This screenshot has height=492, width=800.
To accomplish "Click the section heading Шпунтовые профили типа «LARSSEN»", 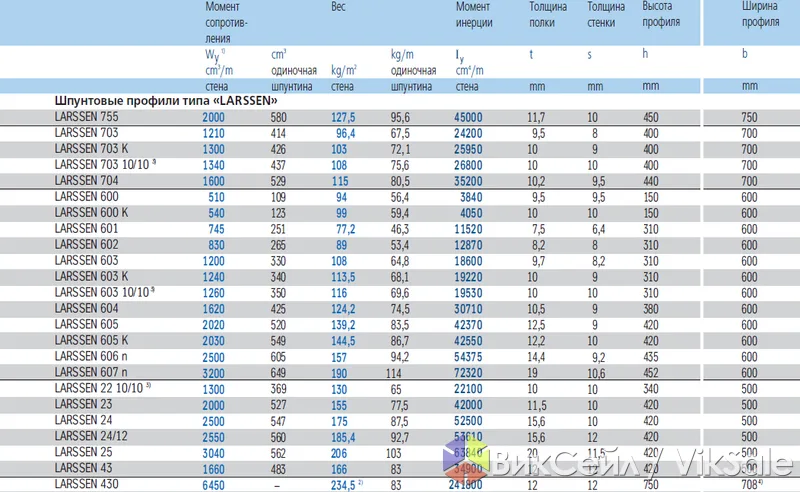I will pyautogui.click(x=166, y=101).
